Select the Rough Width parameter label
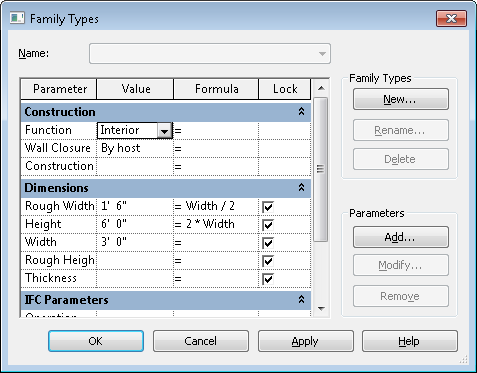This screenshot has height=373, width=477. coord(59,206)
